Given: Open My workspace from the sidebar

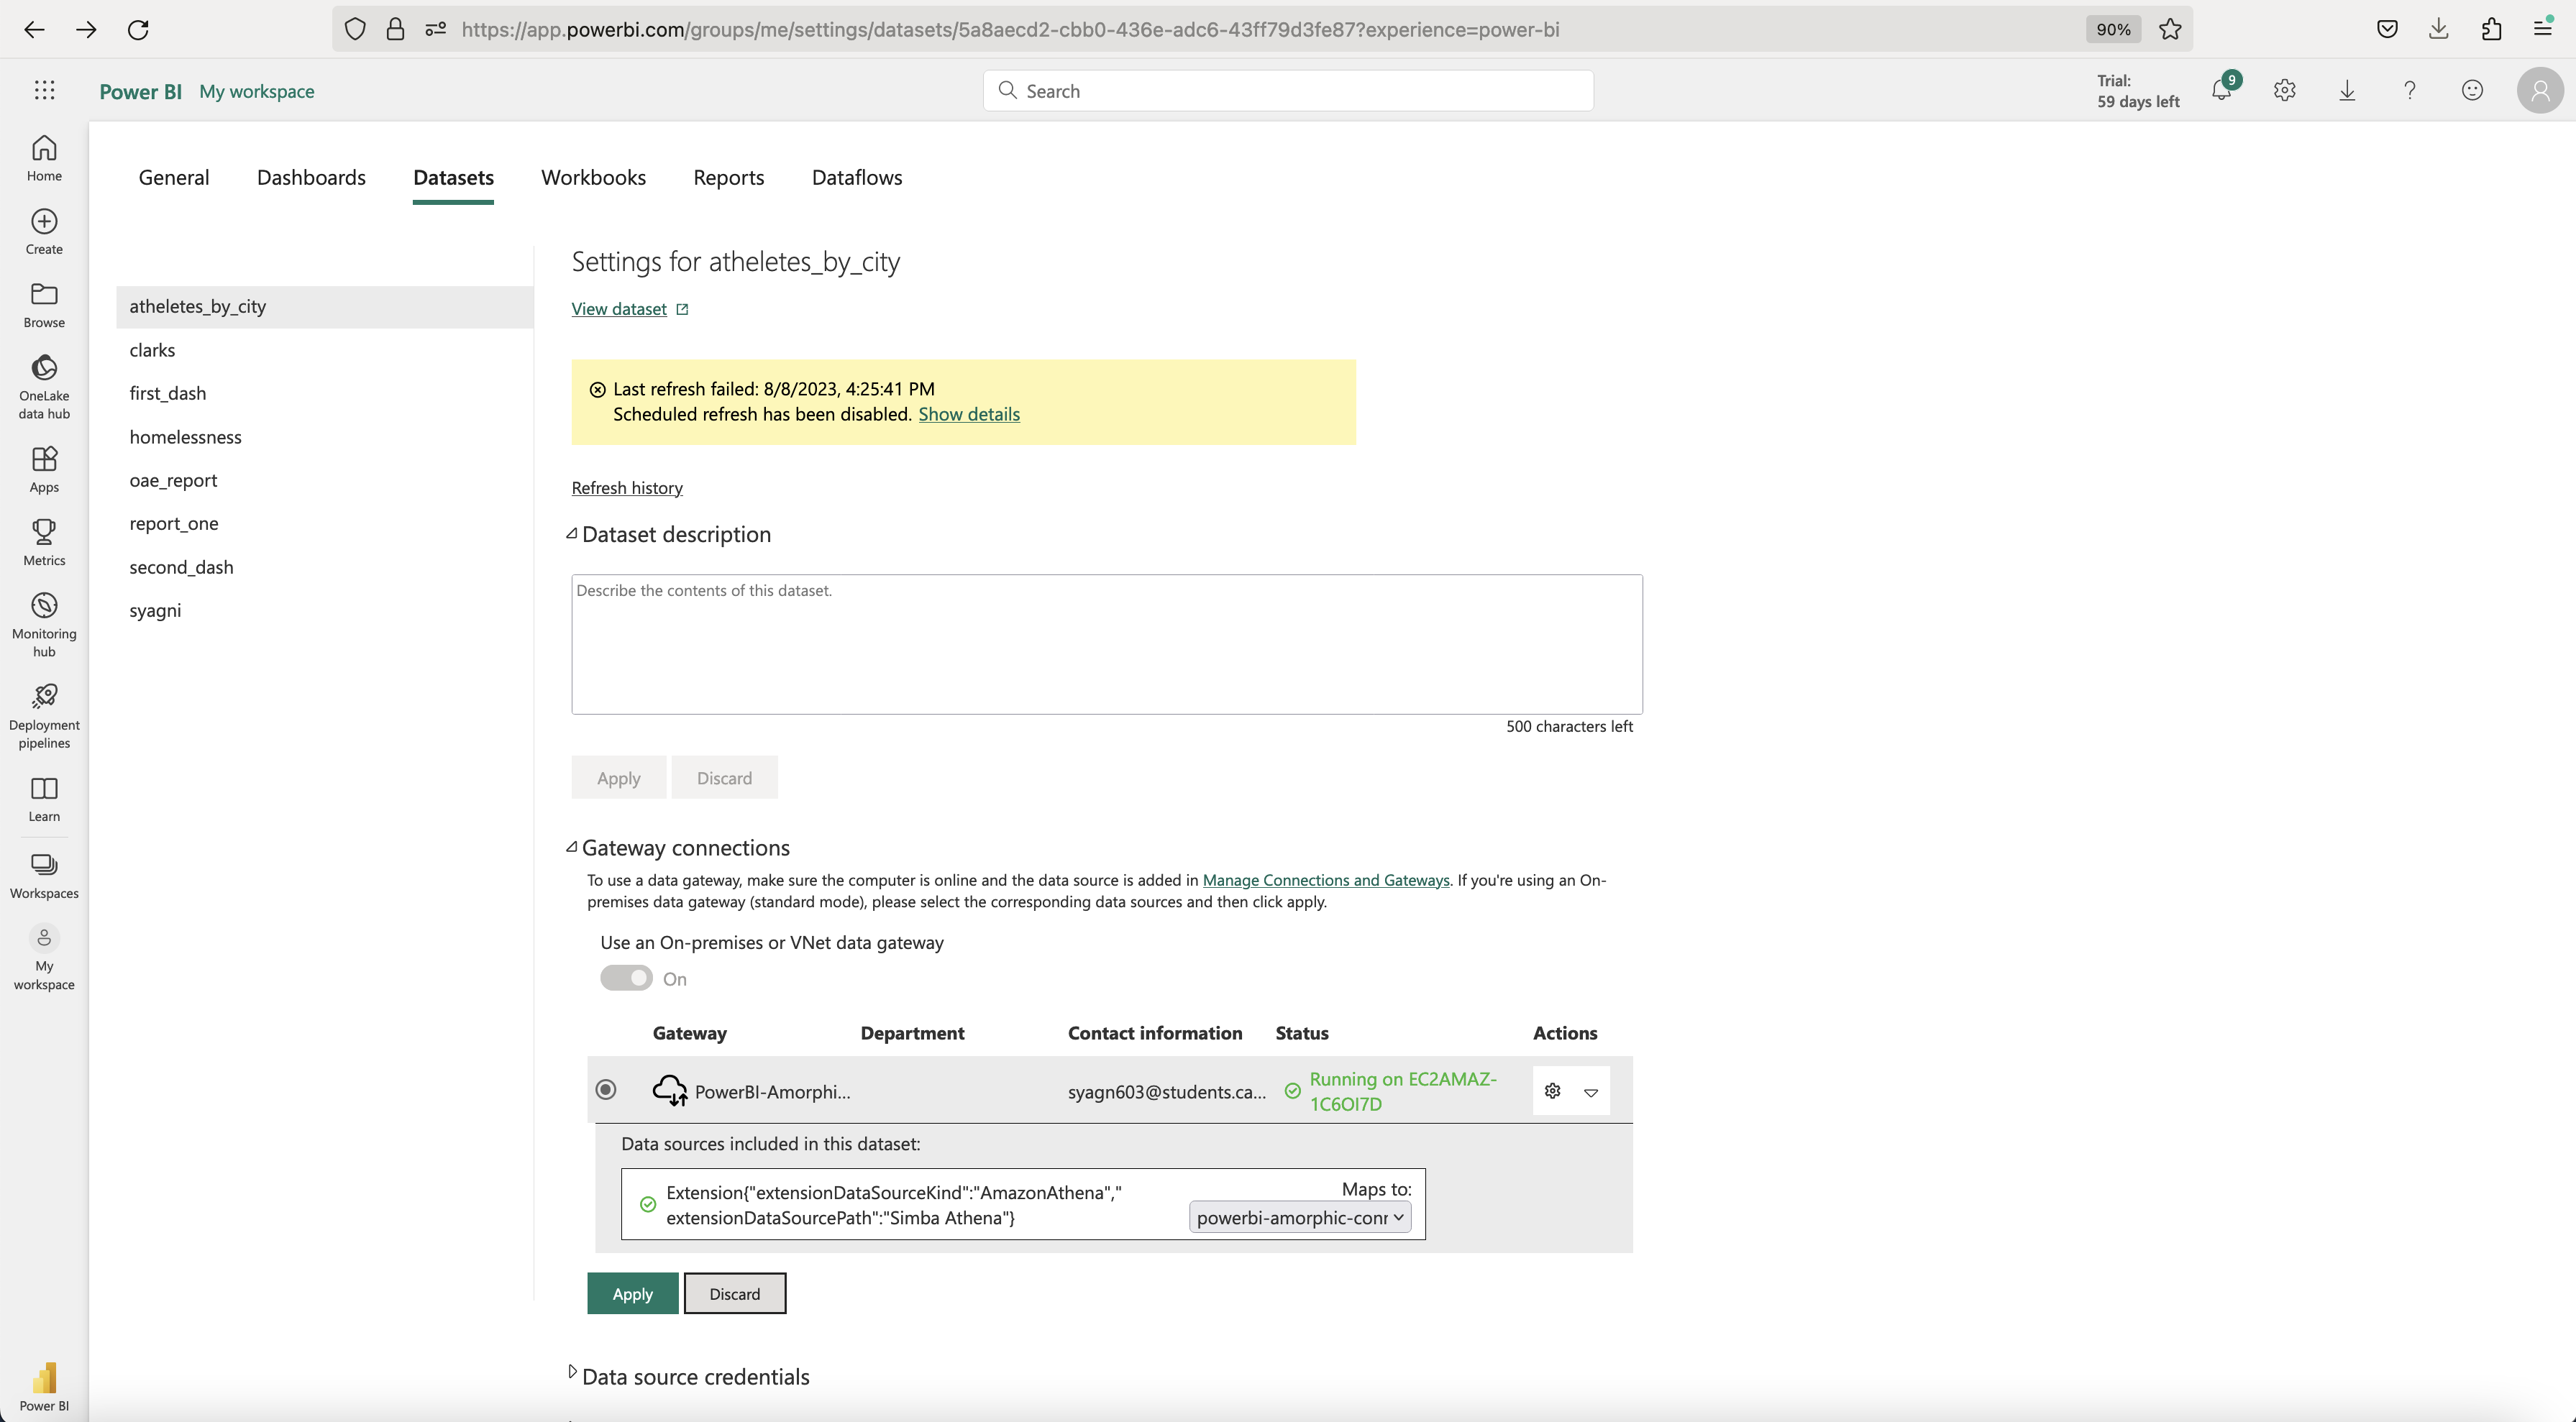Looking at the screenshot, I should point(44,958).
